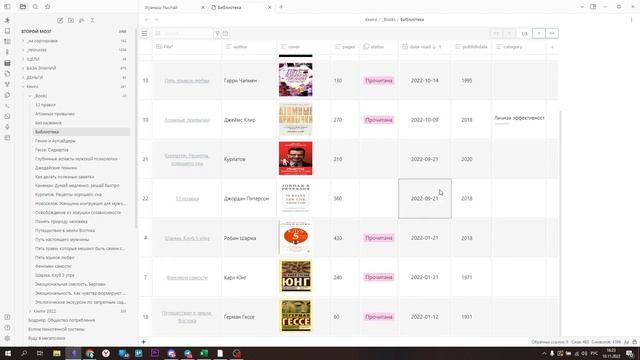Open settings gear at sidebar bottom
This screenshot has width=640, height=360.
click(7, 338)
